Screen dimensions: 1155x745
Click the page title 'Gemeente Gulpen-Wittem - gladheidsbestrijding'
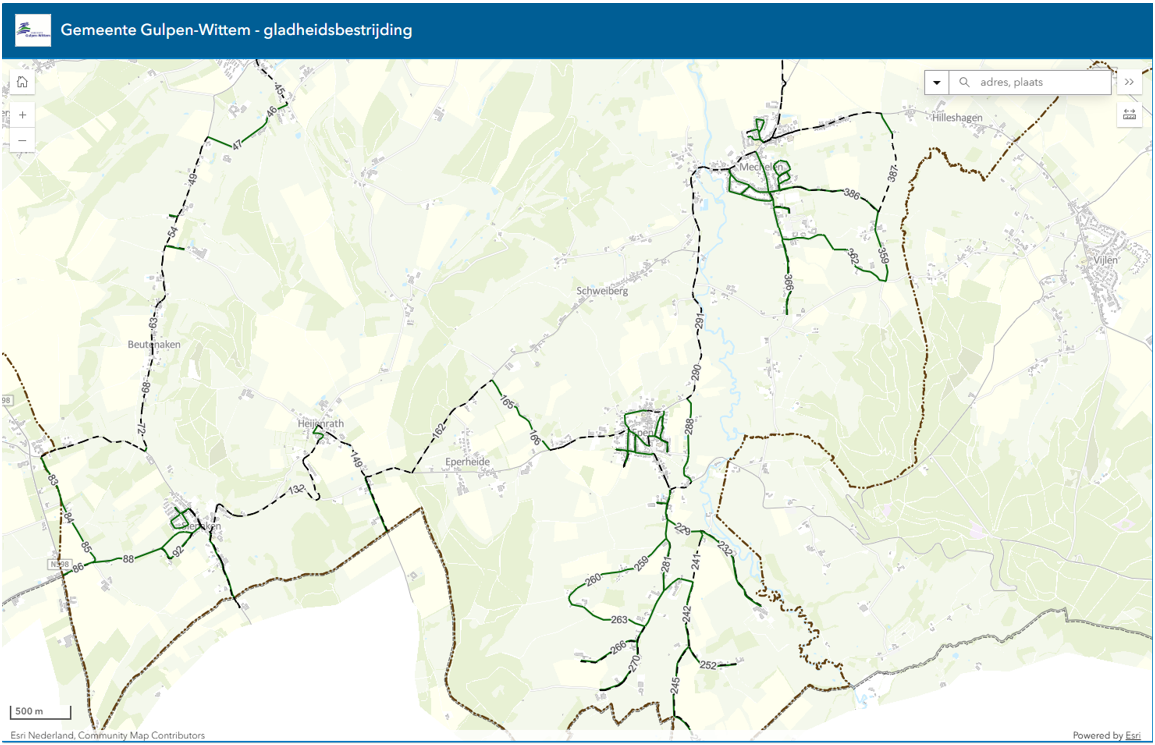click(236, 30)
